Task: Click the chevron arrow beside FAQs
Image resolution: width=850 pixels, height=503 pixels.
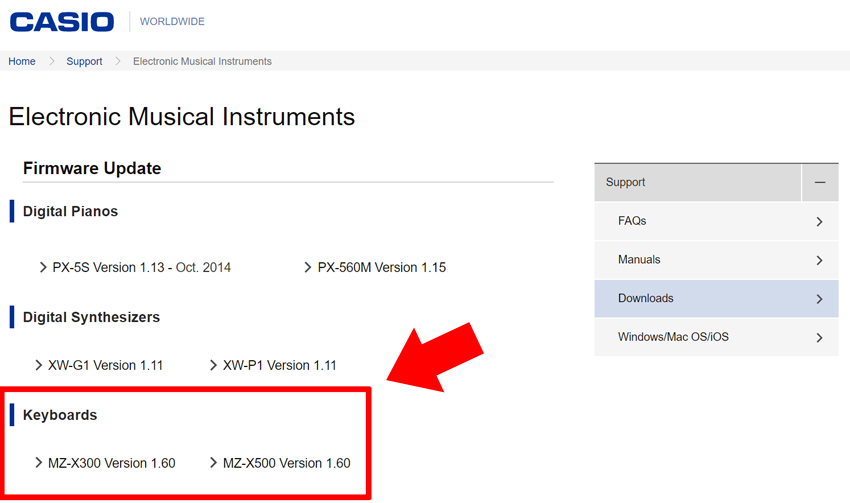Action: [x=819, y=222]
